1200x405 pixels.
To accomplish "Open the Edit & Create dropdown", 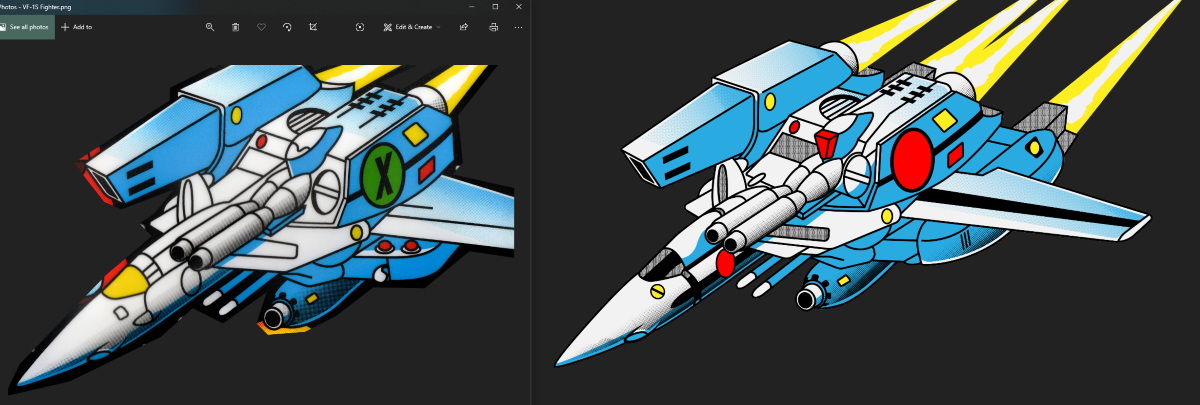I will click(412, 27).
